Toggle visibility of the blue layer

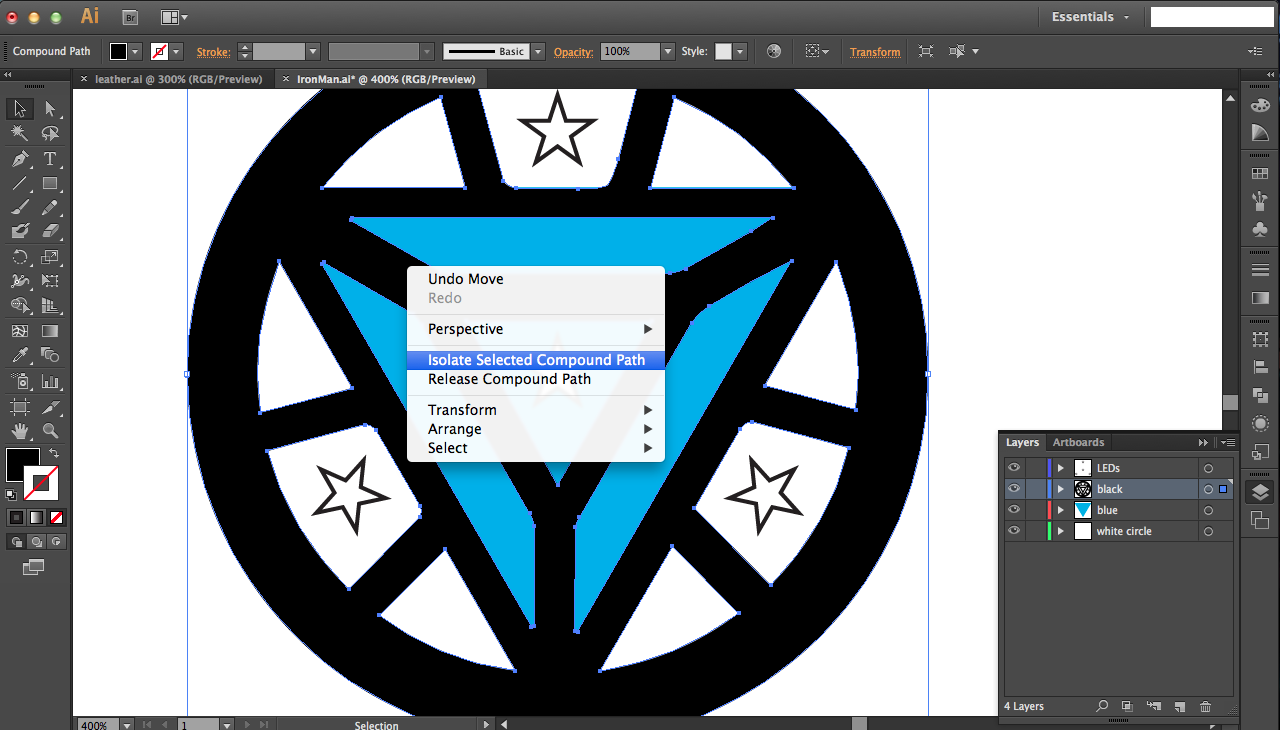point(1014,510)
